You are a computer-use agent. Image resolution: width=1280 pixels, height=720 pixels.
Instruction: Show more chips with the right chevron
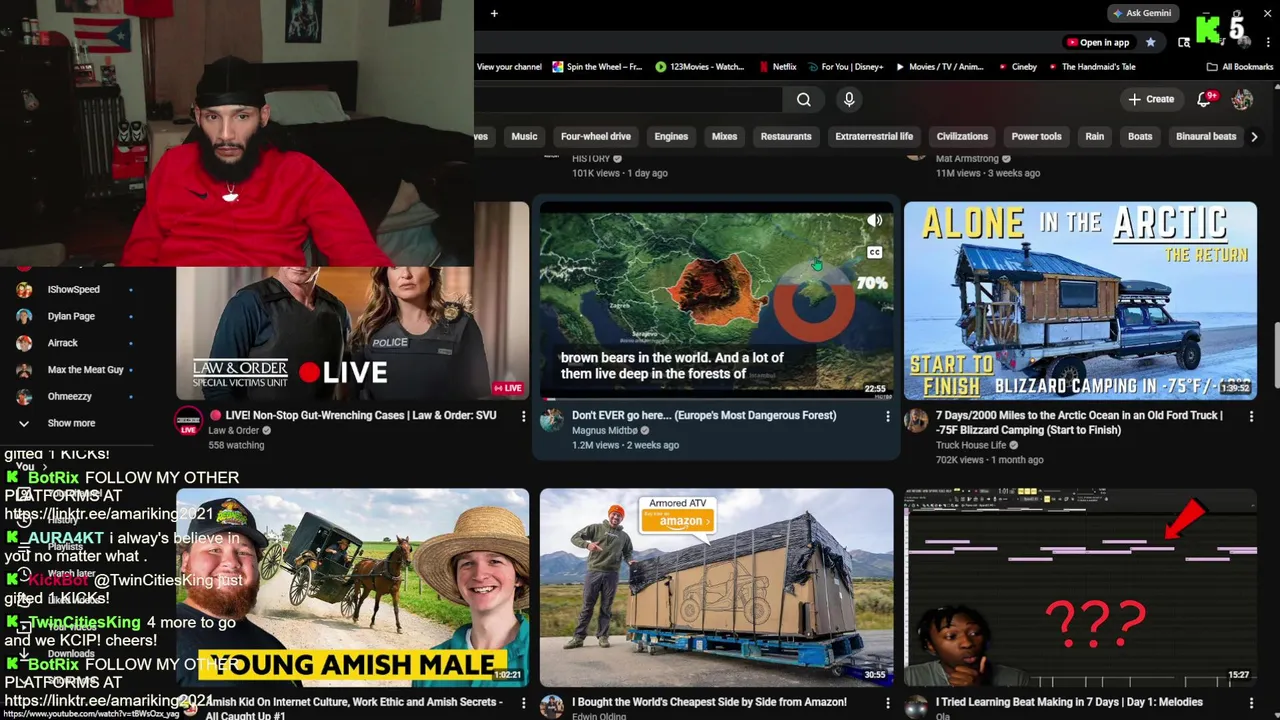pos(1254,136)
